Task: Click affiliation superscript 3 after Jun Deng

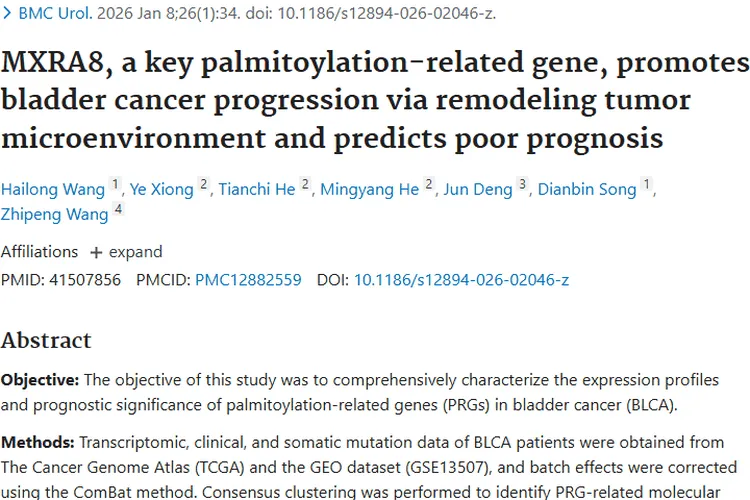Action: point(522,185)
